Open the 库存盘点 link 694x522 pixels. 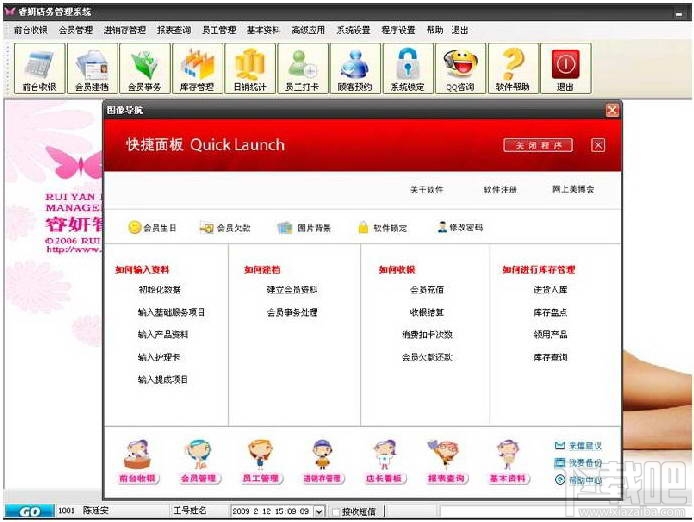click(x=550, y=312)
